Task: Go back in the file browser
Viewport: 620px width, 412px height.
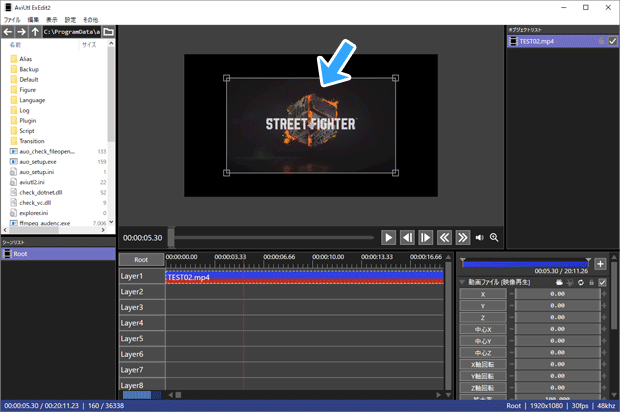Action: [8, 32]
